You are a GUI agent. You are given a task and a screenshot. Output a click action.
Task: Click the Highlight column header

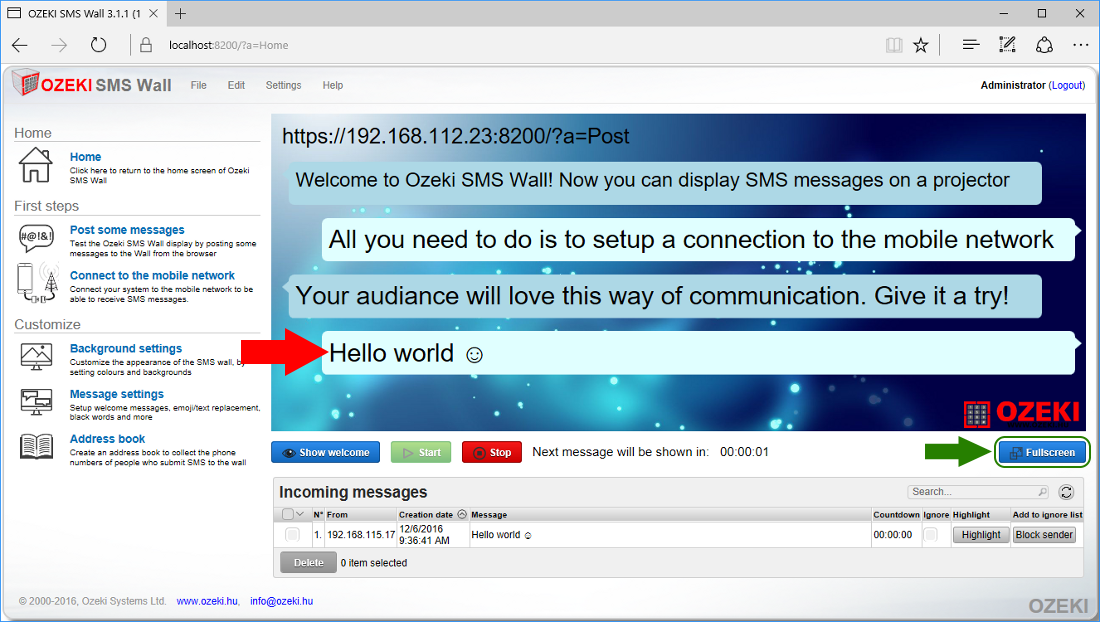(971, 515)
